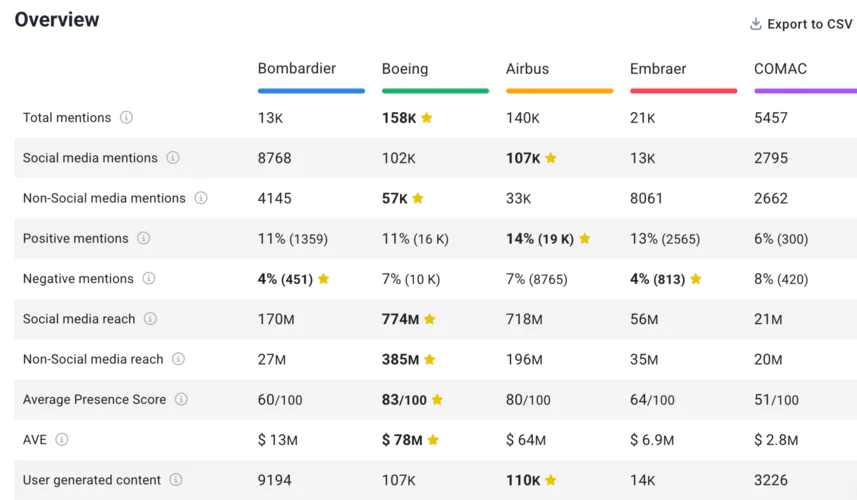Click the Overview heading
Image resolution: width=857 pixels, height=500 pixels.
[x=57, y=20]
